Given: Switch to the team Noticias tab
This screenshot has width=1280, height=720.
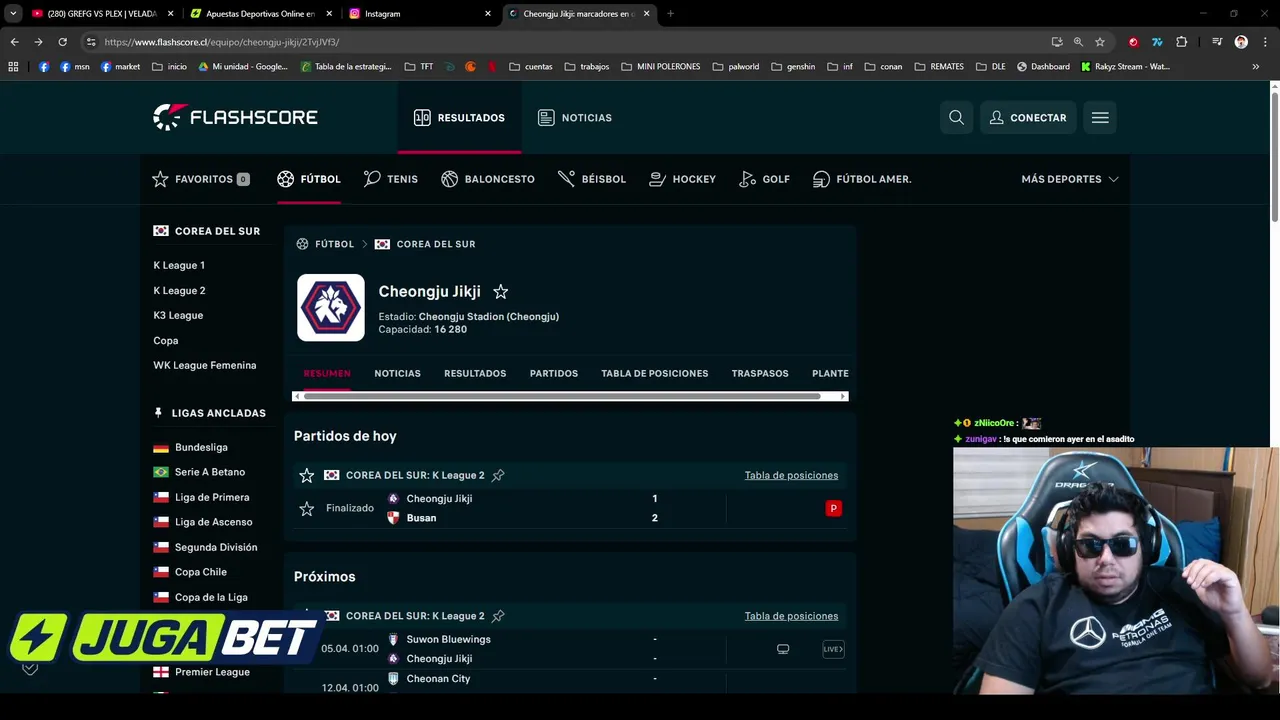Looking at the screenshot, I should 397,373.
